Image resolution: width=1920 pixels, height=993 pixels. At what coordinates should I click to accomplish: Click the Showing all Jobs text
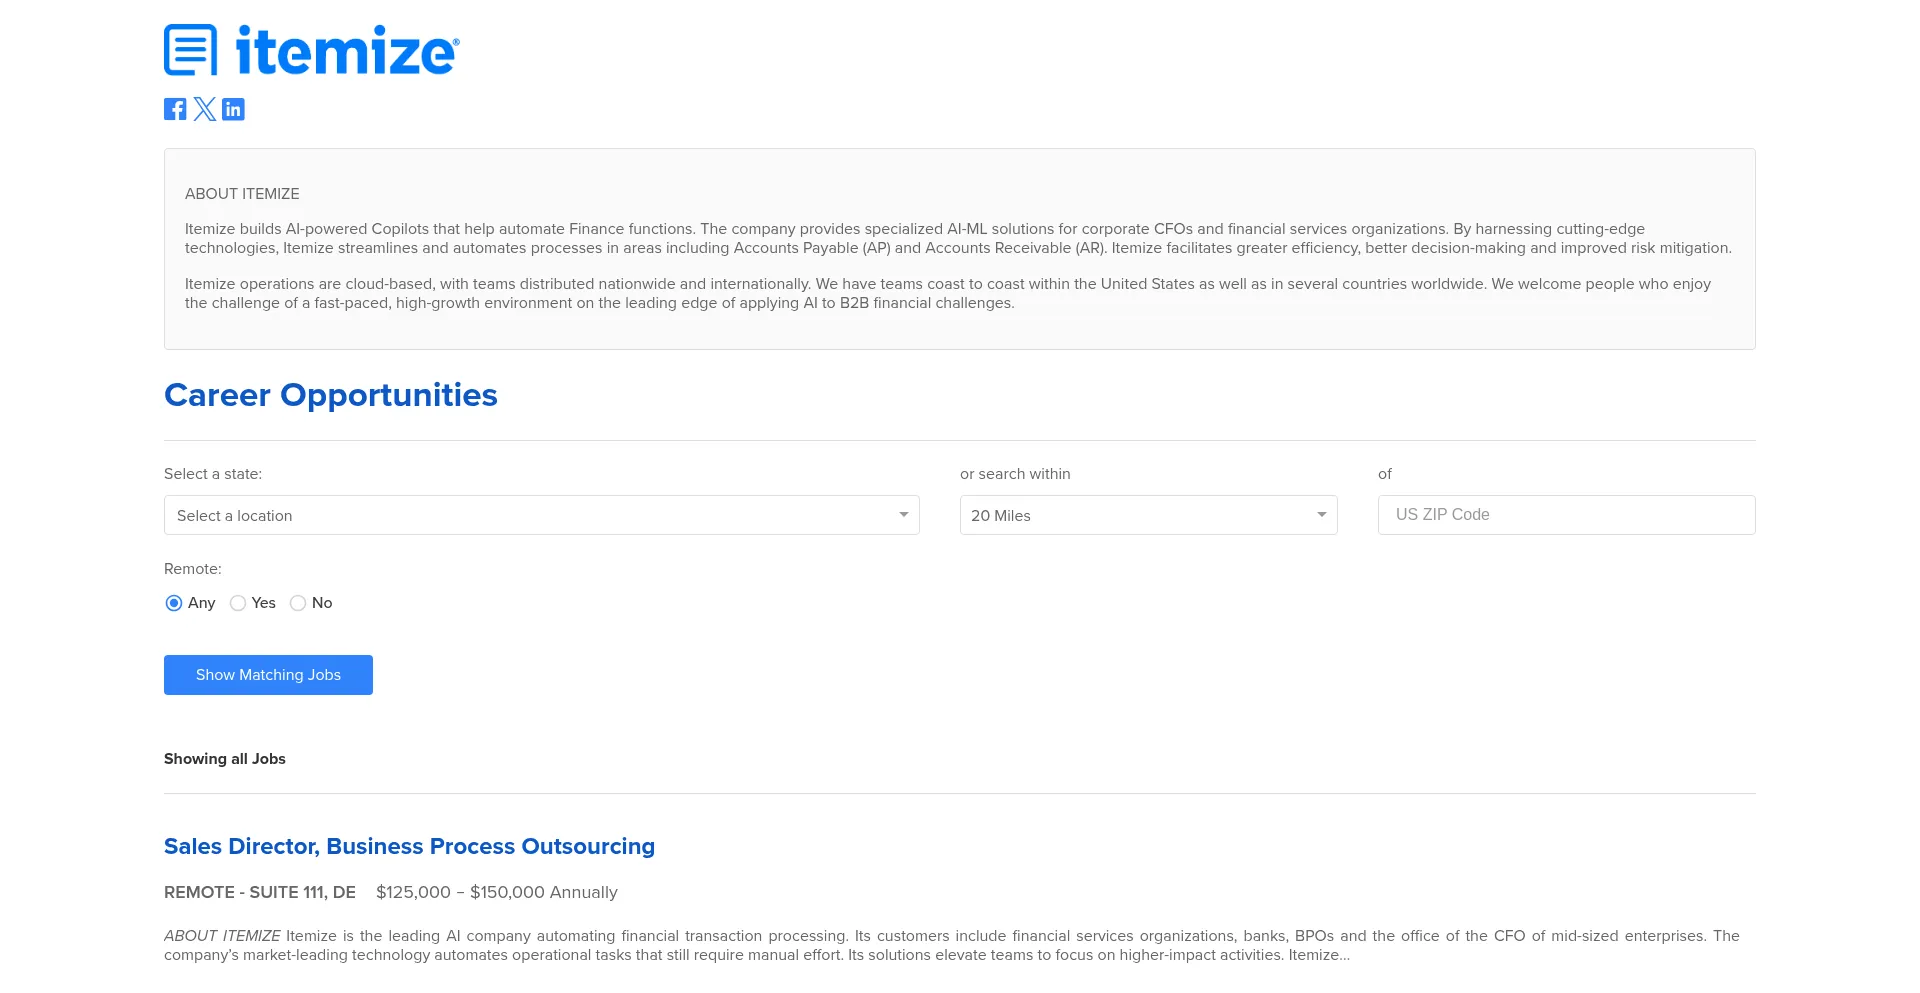[225, 759]
